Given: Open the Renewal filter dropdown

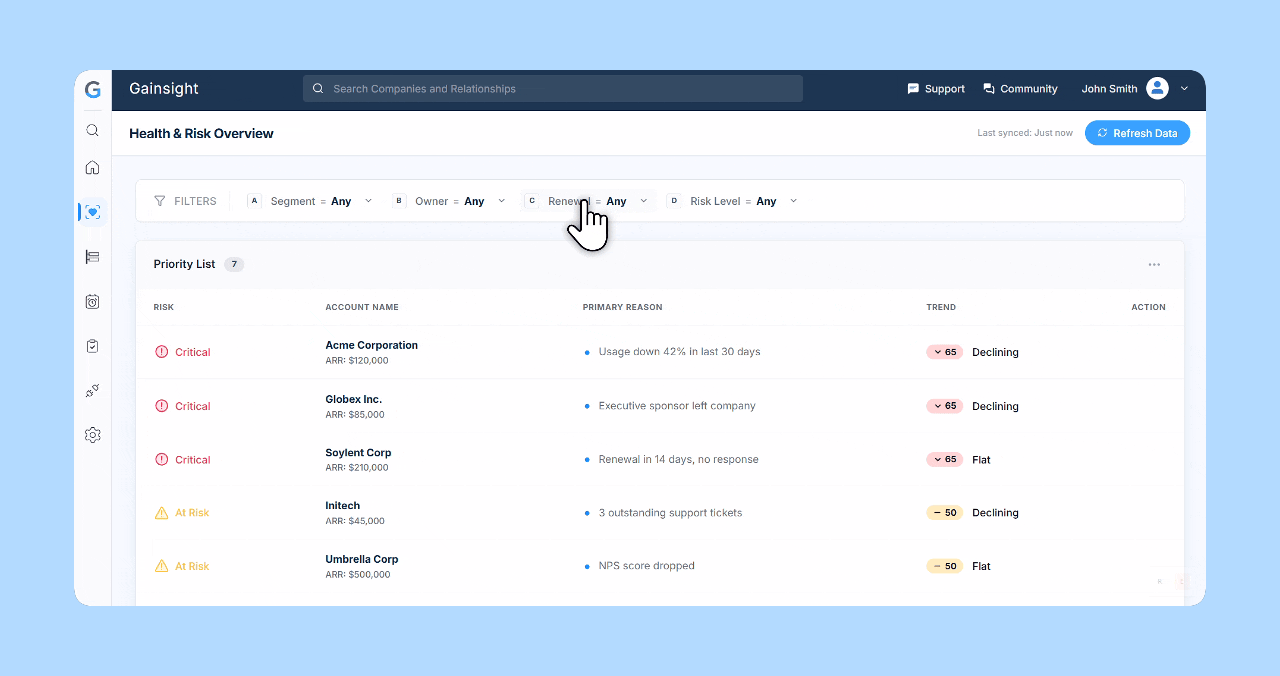Looking at the screenshot, I should point(644,201).
